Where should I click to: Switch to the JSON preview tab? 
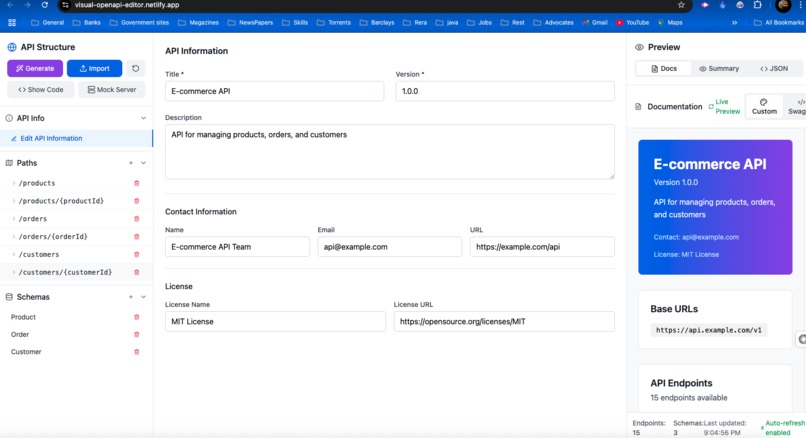pyautogui.click(x=774, y=68)
